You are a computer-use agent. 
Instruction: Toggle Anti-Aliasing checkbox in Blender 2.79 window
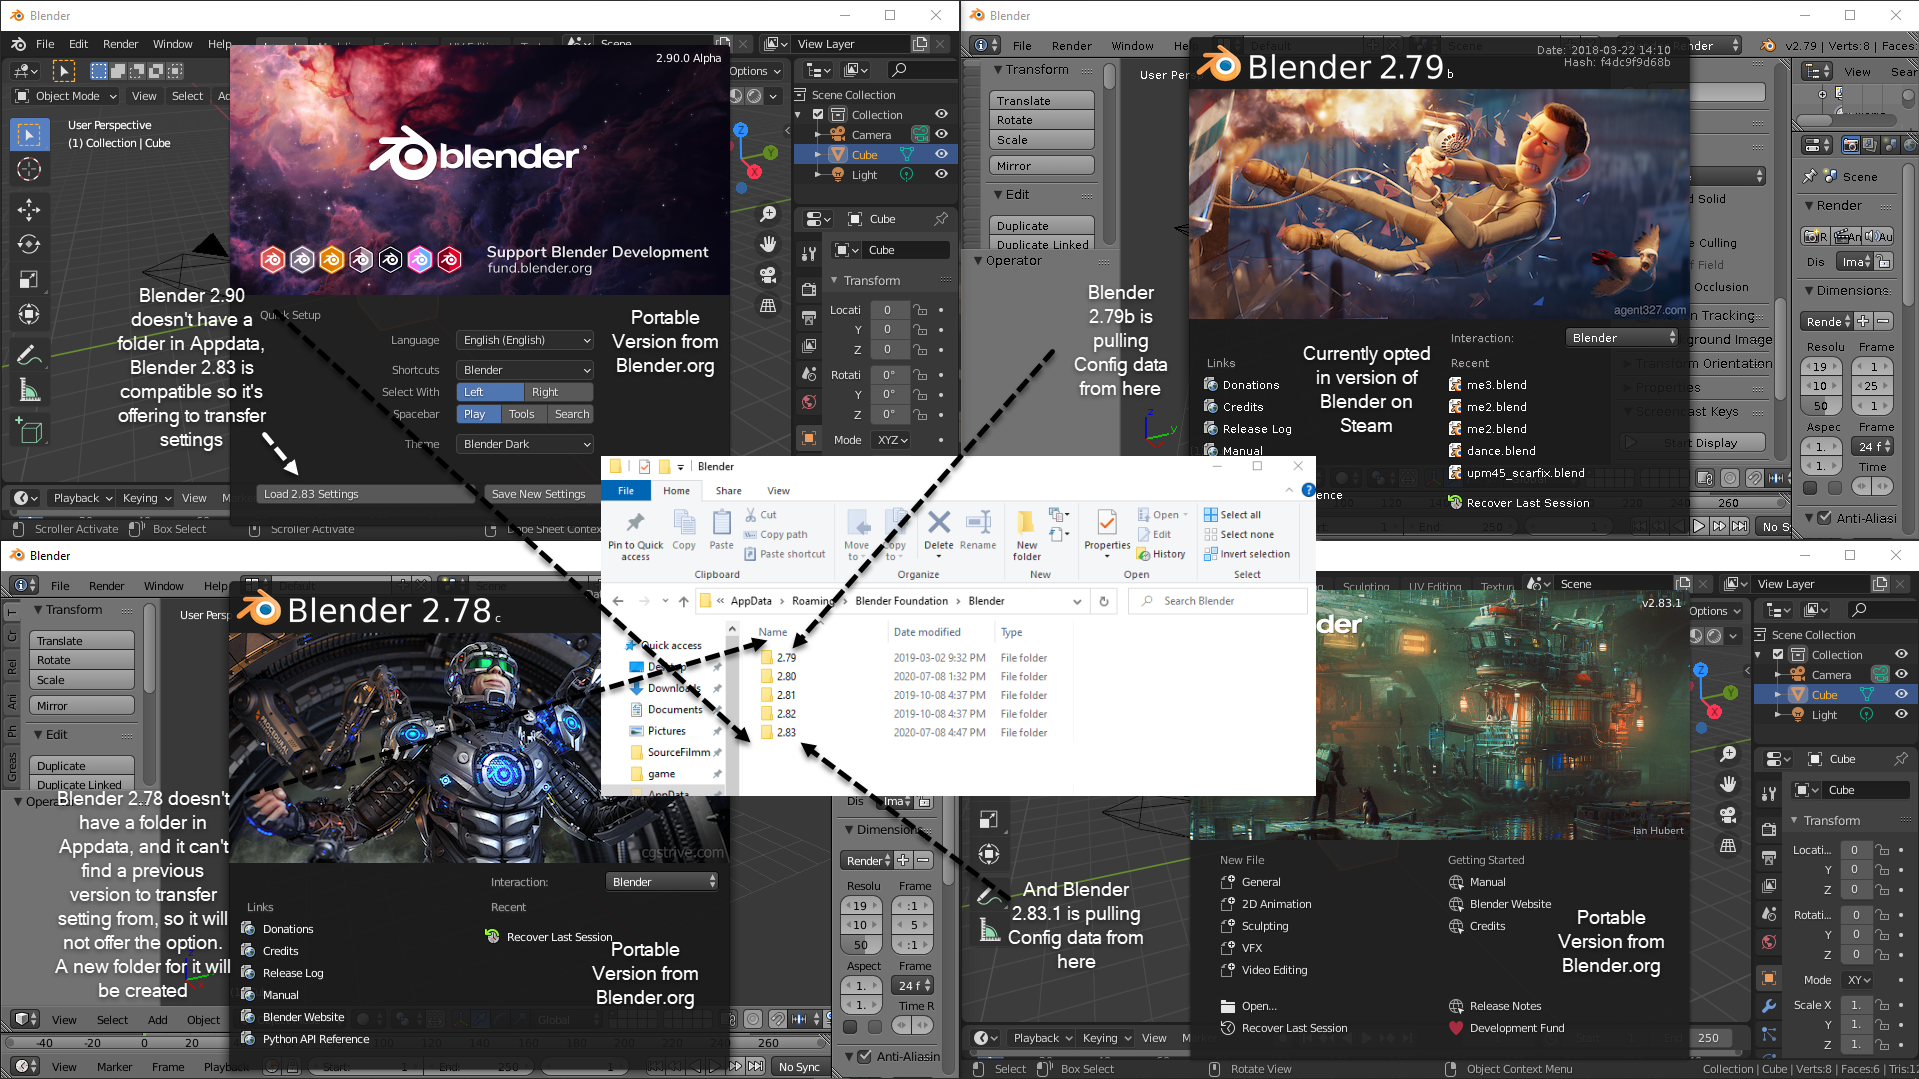point(1824,518)
